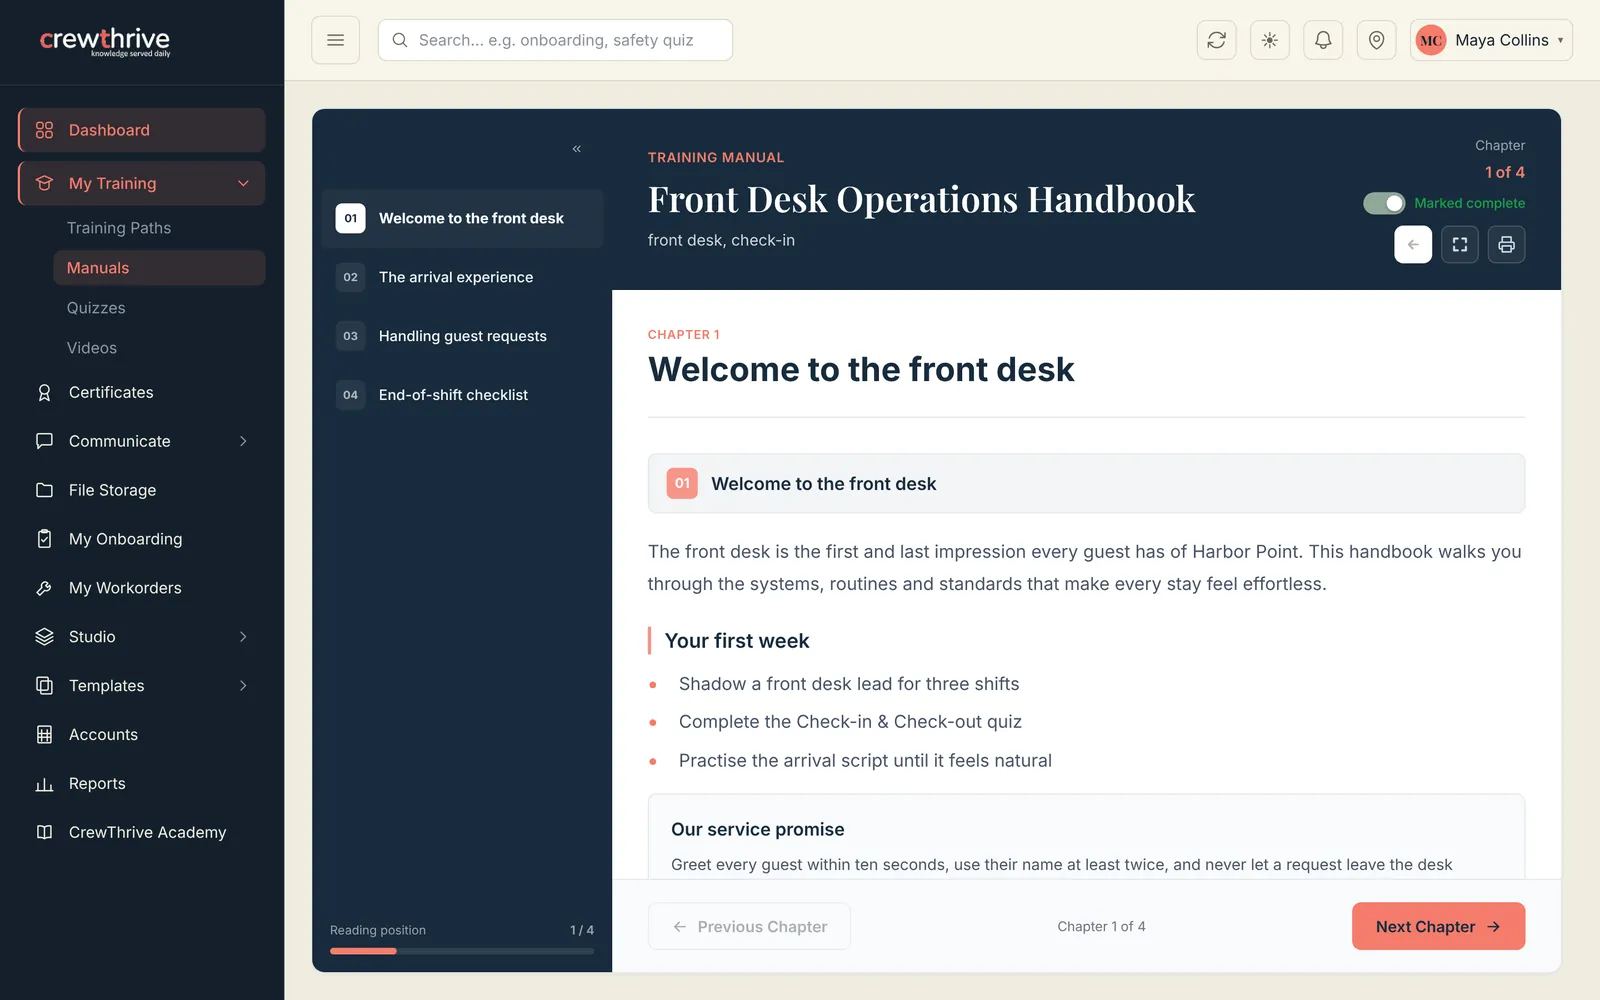Viewport: 1600px width, 1000px height.
Task: Print the handbook
Action: click(1506, 245)
